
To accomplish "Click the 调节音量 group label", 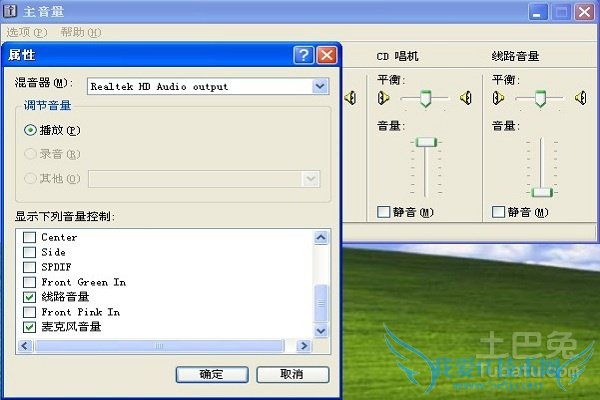I will point(47,105).
